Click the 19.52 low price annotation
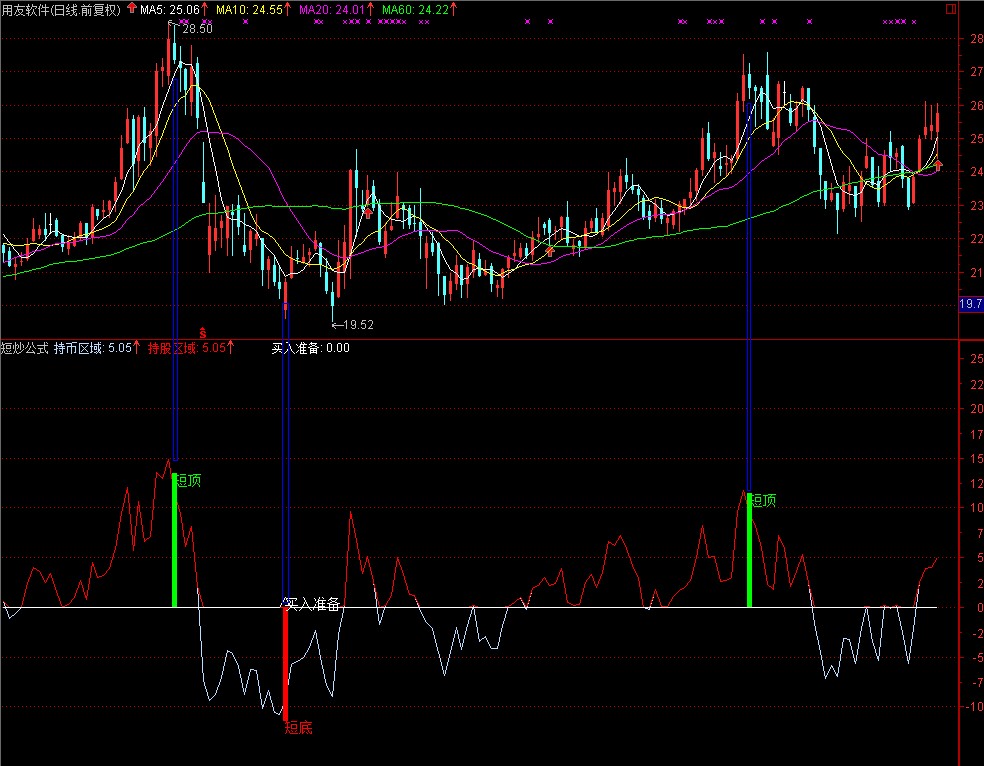This screenshot has width=984, height=766. pos(358,324)
